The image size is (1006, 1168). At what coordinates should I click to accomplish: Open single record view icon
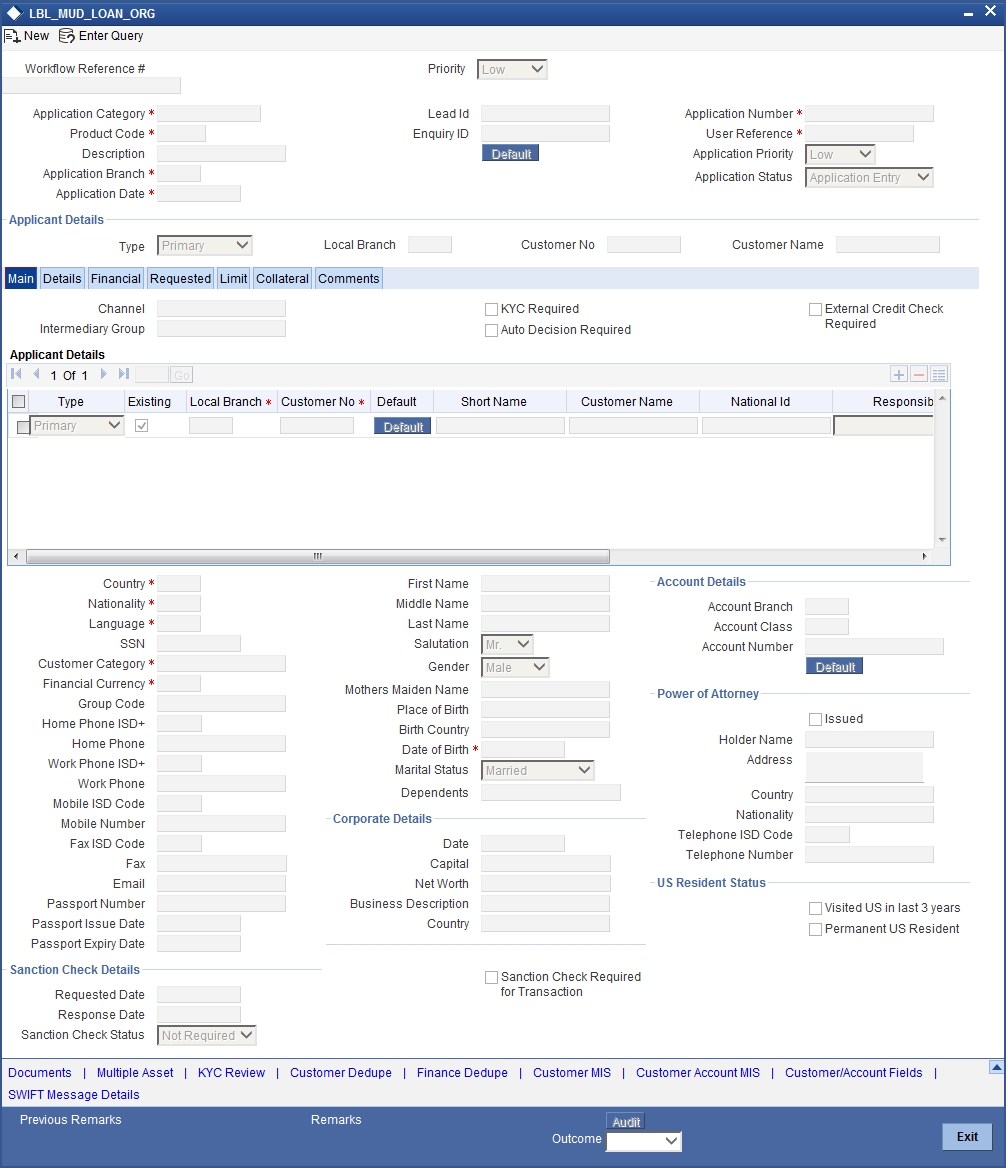coord(939,375)
